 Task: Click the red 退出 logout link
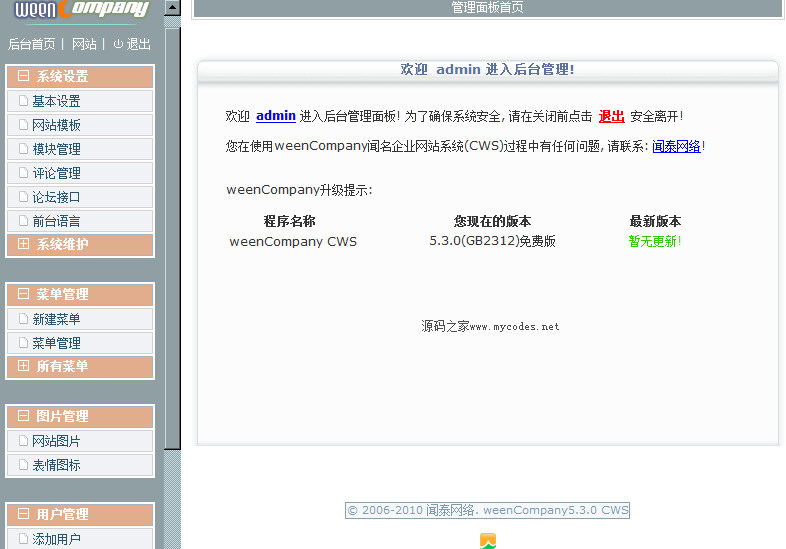point(612,116)
